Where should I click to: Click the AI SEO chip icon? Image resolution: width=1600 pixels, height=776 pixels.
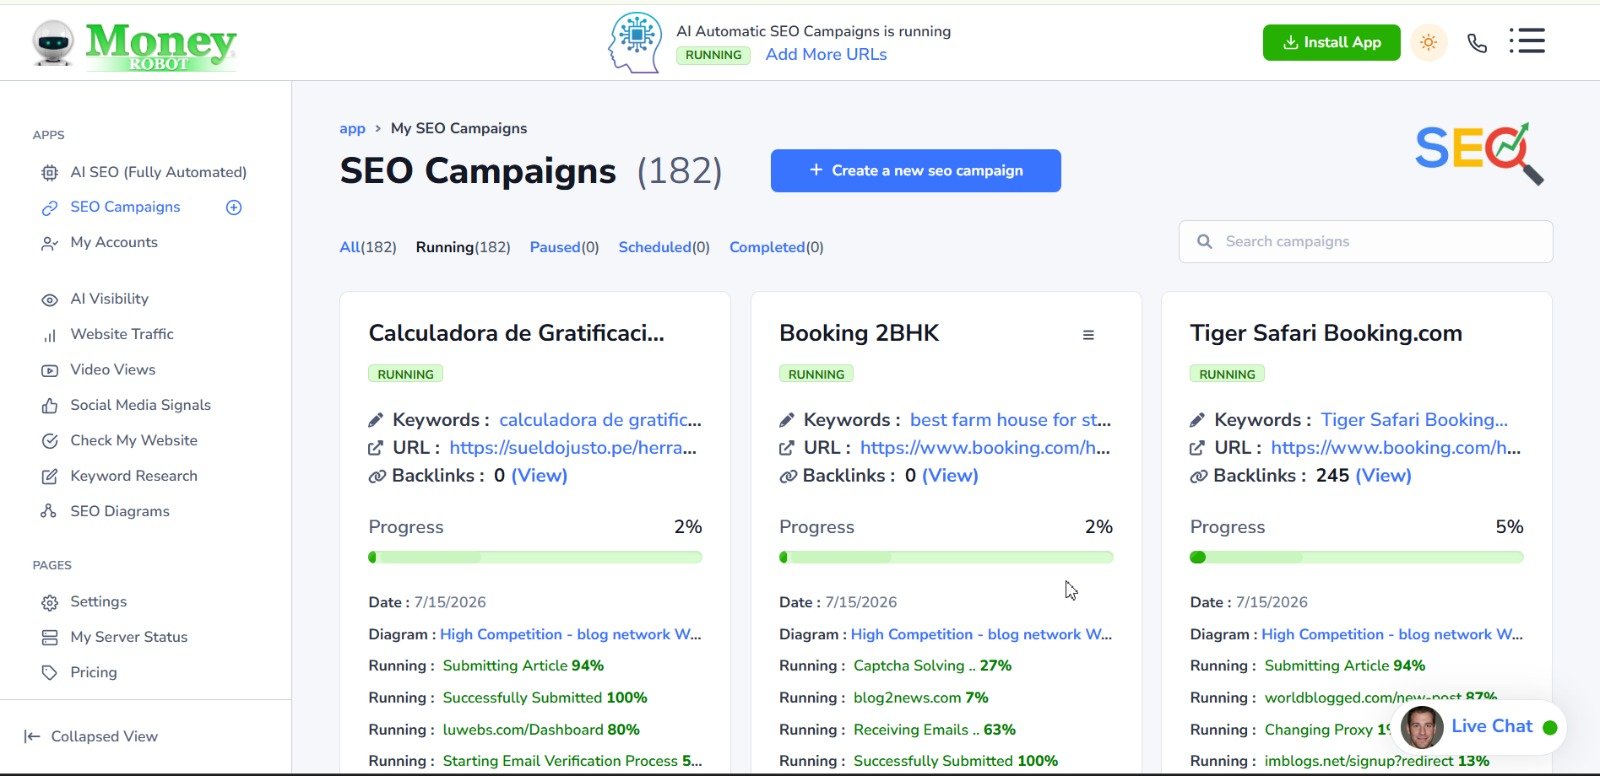click(49, 173)
